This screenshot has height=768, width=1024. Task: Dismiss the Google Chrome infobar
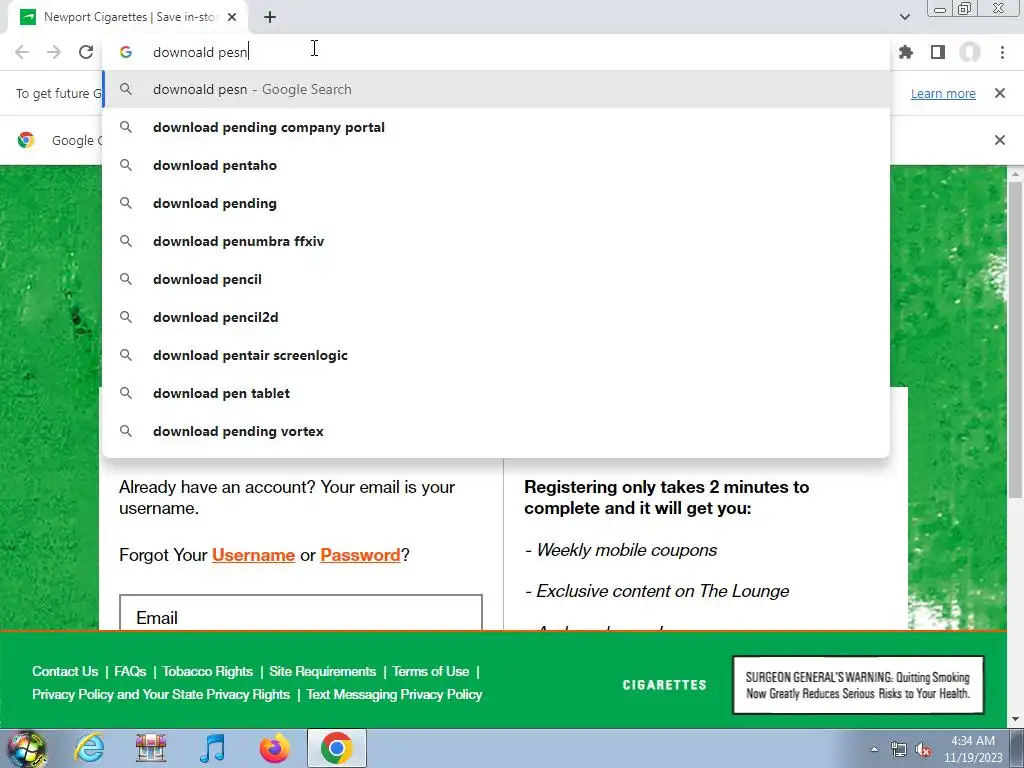click(999, 140)
